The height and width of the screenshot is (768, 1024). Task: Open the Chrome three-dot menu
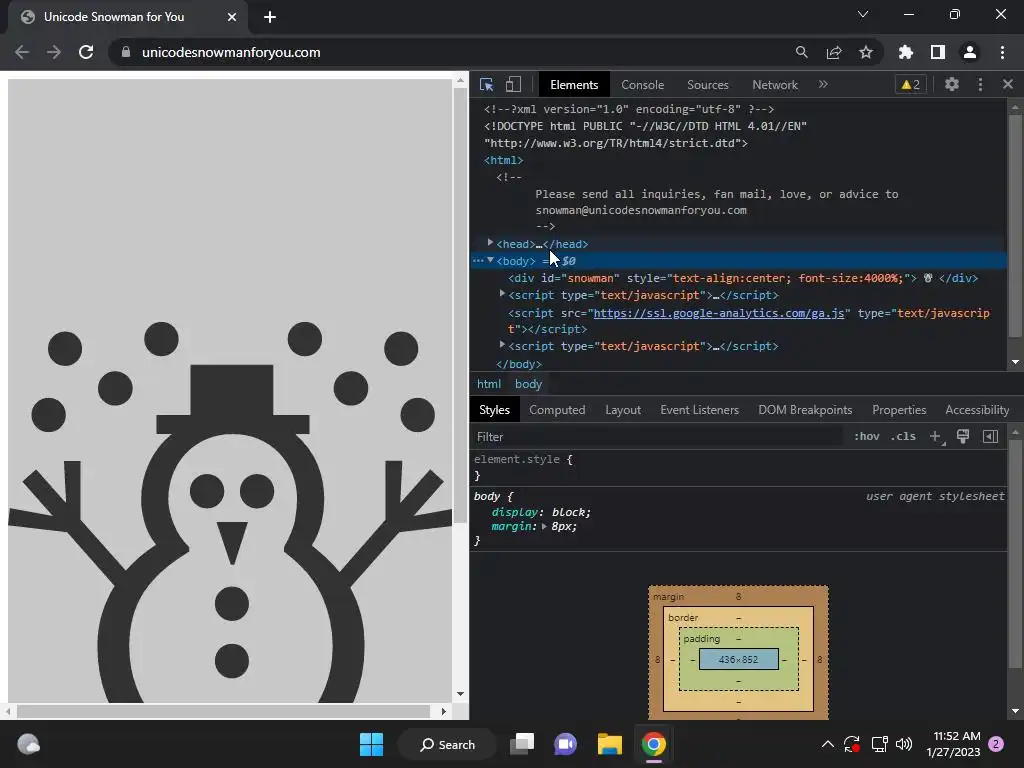click(1002, 52)
